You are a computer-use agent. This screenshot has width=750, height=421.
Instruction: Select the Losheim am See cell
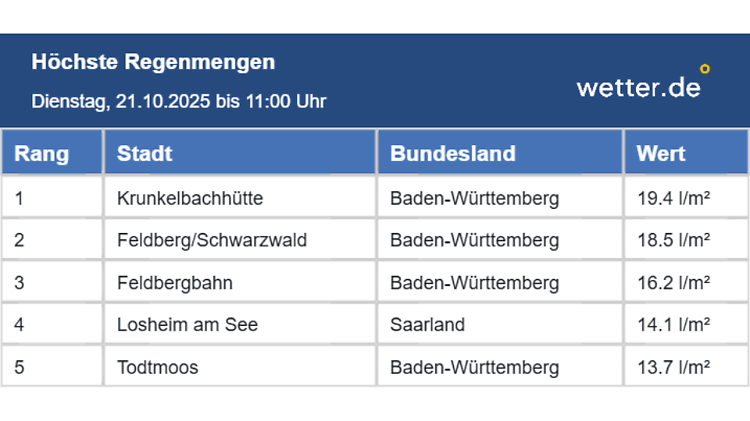[x=188, y=325]
